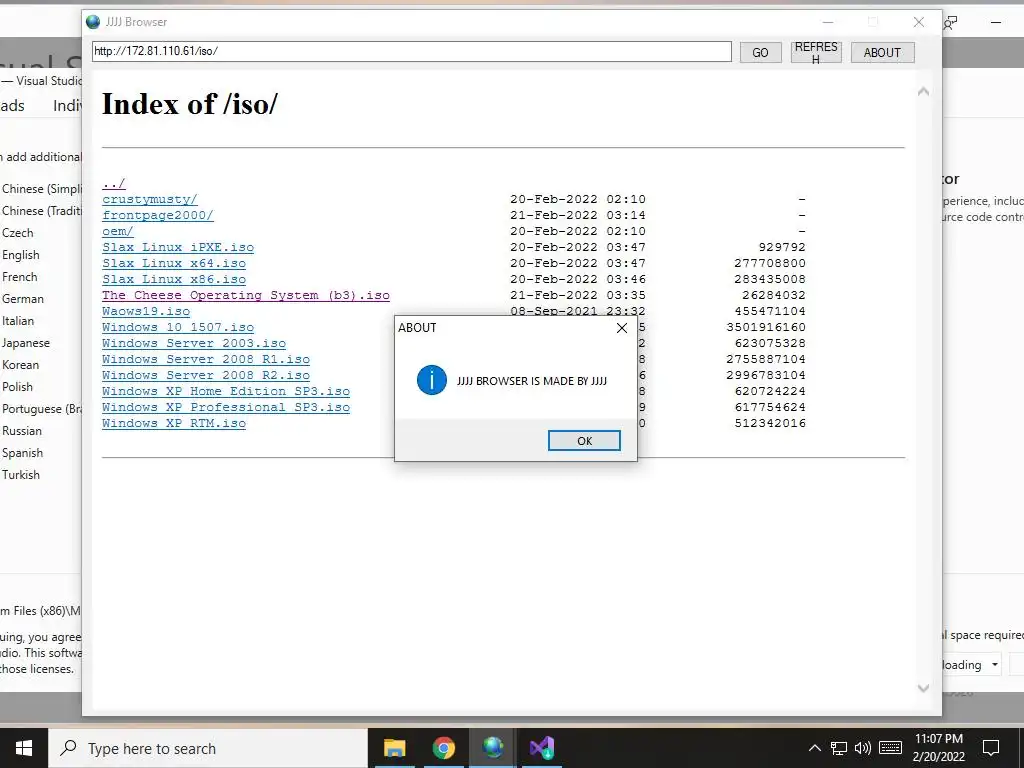Select German in Visual Studio language list

(23, 299)
